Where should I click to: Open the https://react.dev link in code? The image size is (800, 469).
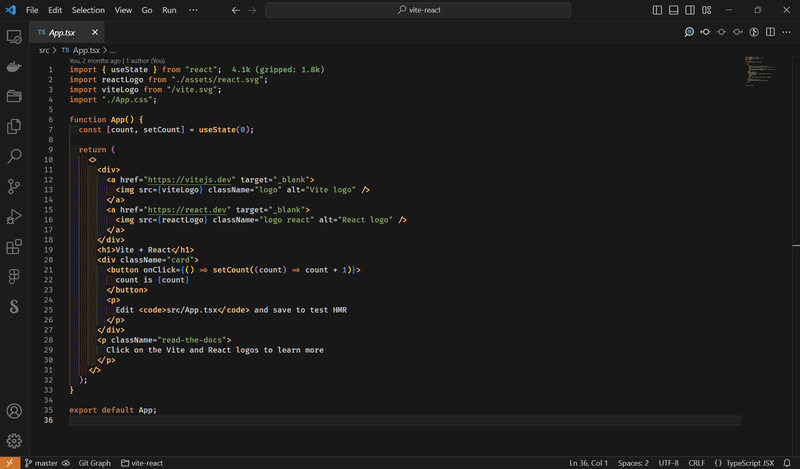pos(187,210)
